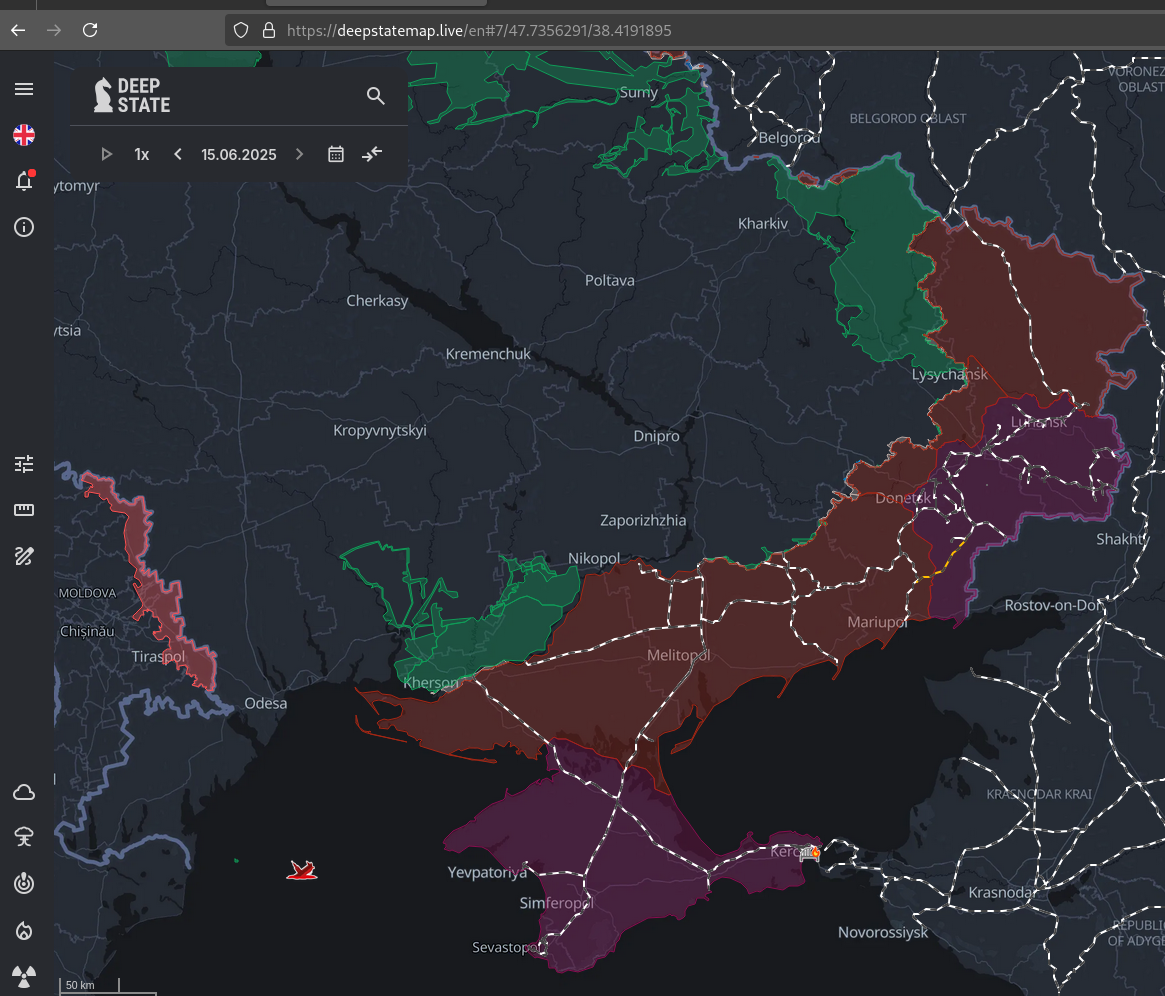Select the ruler measurement tool

tap(24, 510)
